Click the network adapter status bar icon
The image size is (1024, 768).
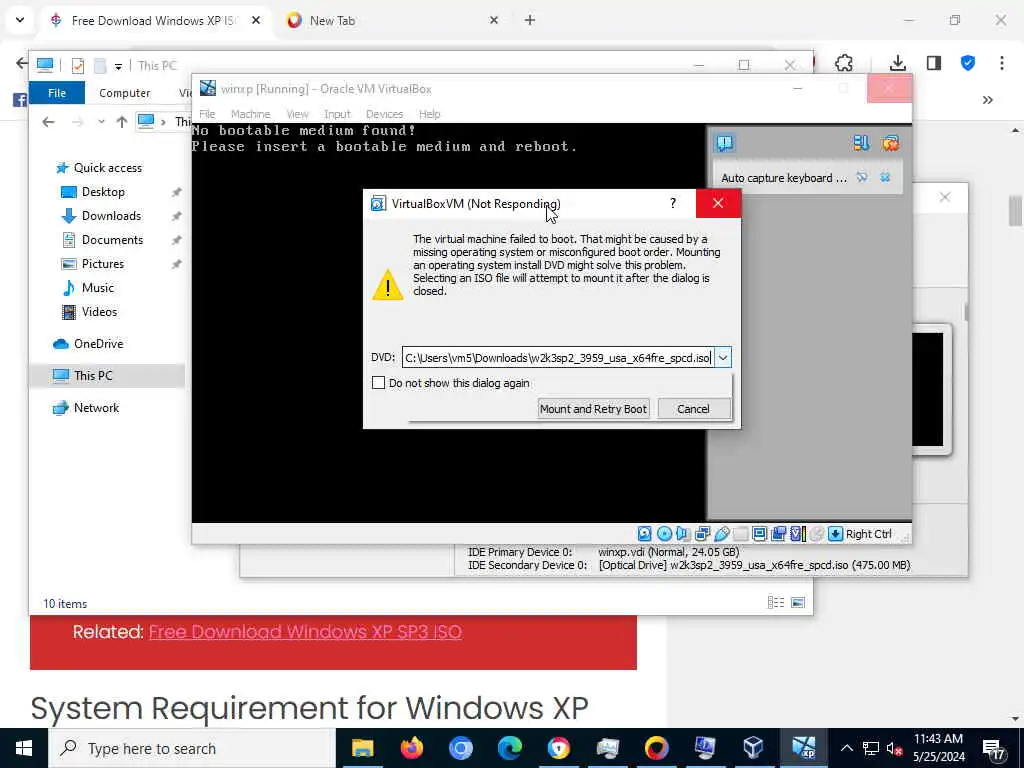(x=703, y=534)
